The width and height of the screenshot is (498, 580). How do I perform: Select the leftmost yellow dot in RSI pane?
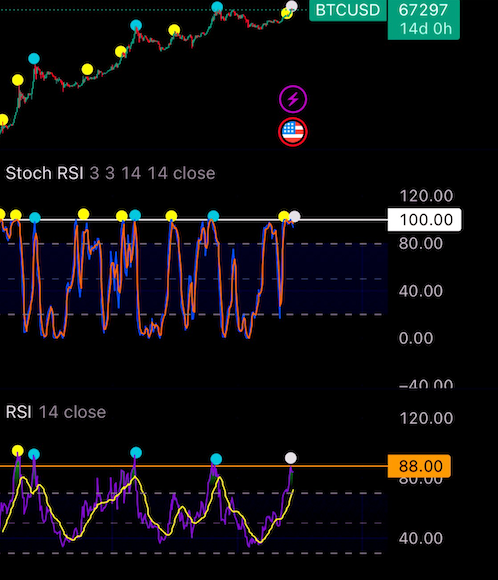click(x=17, y=451)
